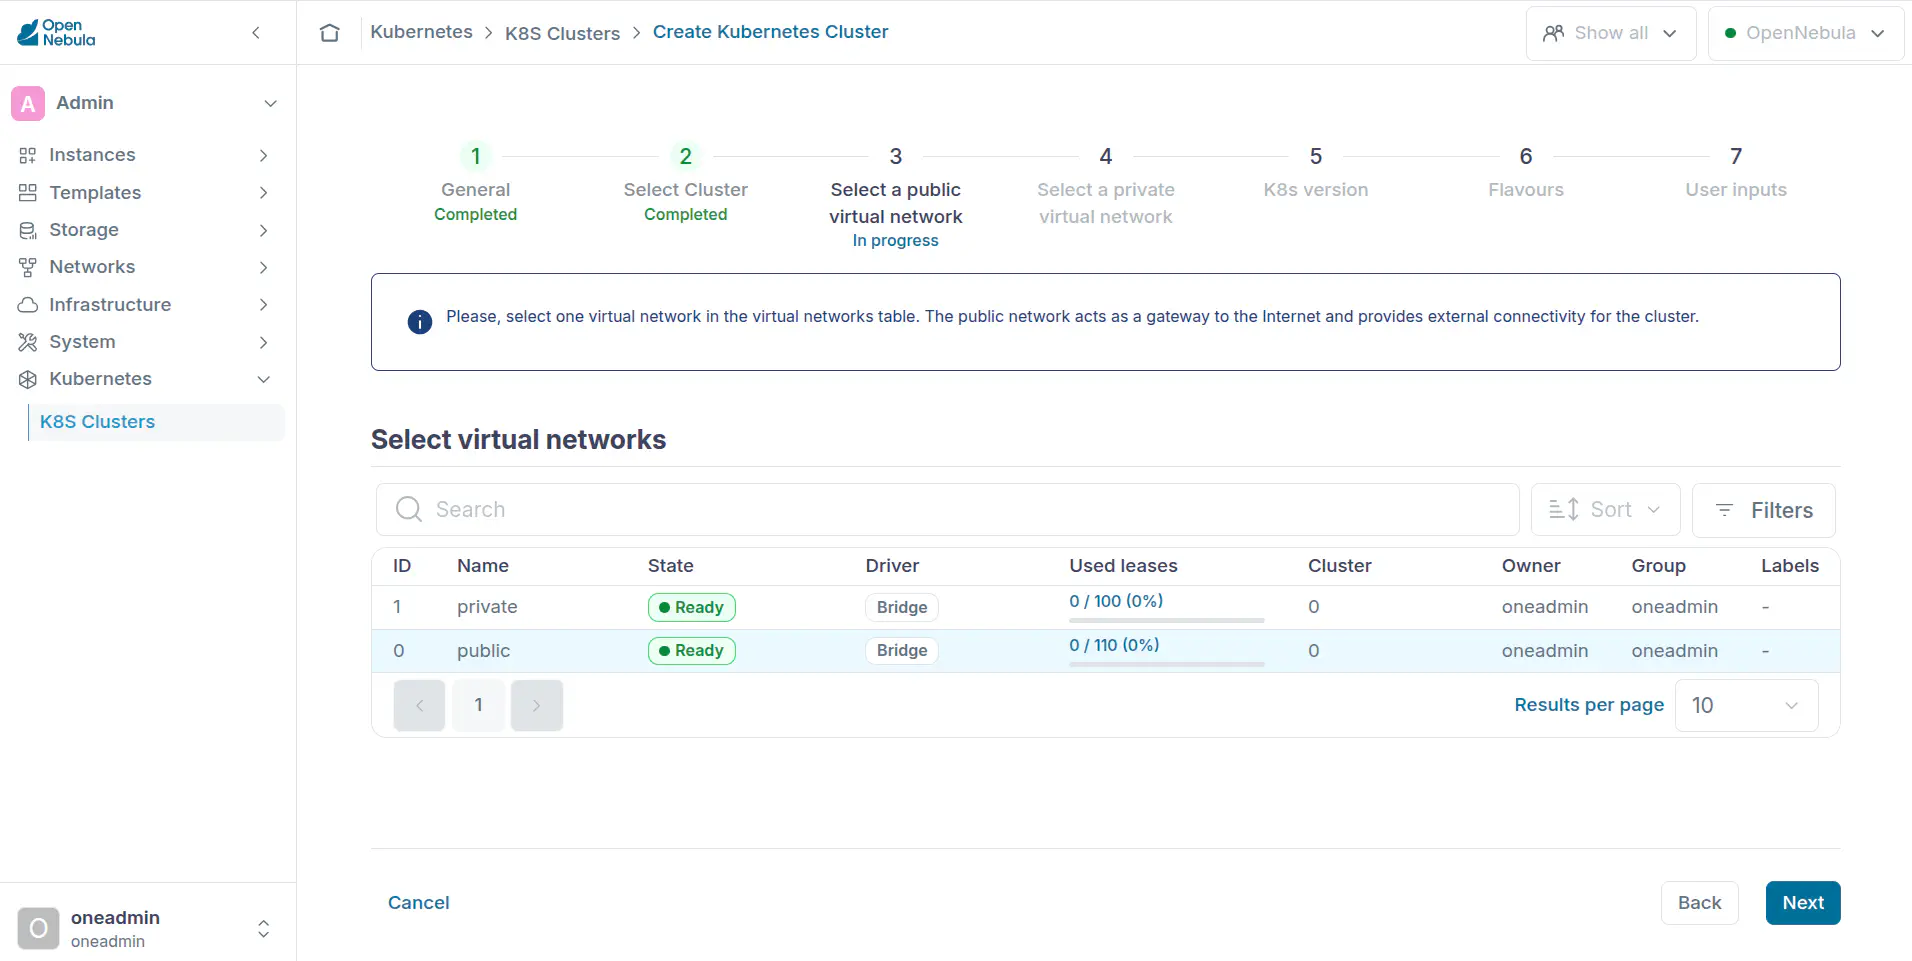Click the oneadmin user avatar
The width and height of the screenshot is (1912, 961).
point(38,929)
